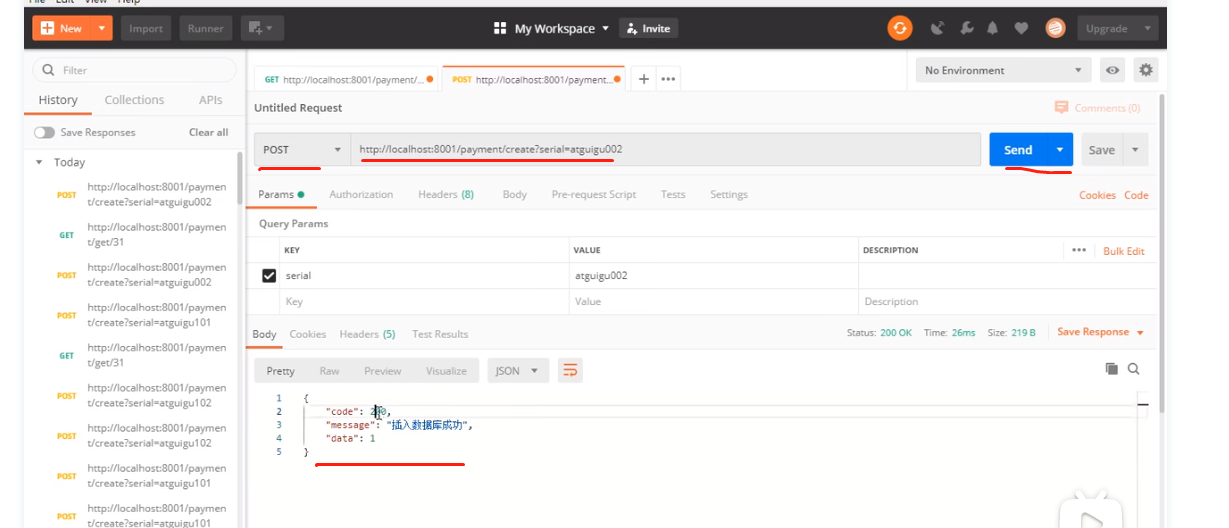Open the Bulk Edit link
This screenshot has height=528, width=1229.
pyautogui.click(x=1124, y=251)
